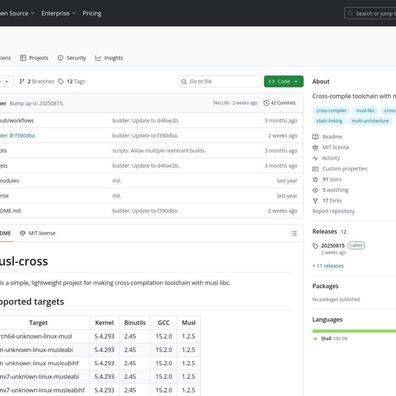
Task: Expand the Enterprise menu
Action: click(x=58, y=13)
